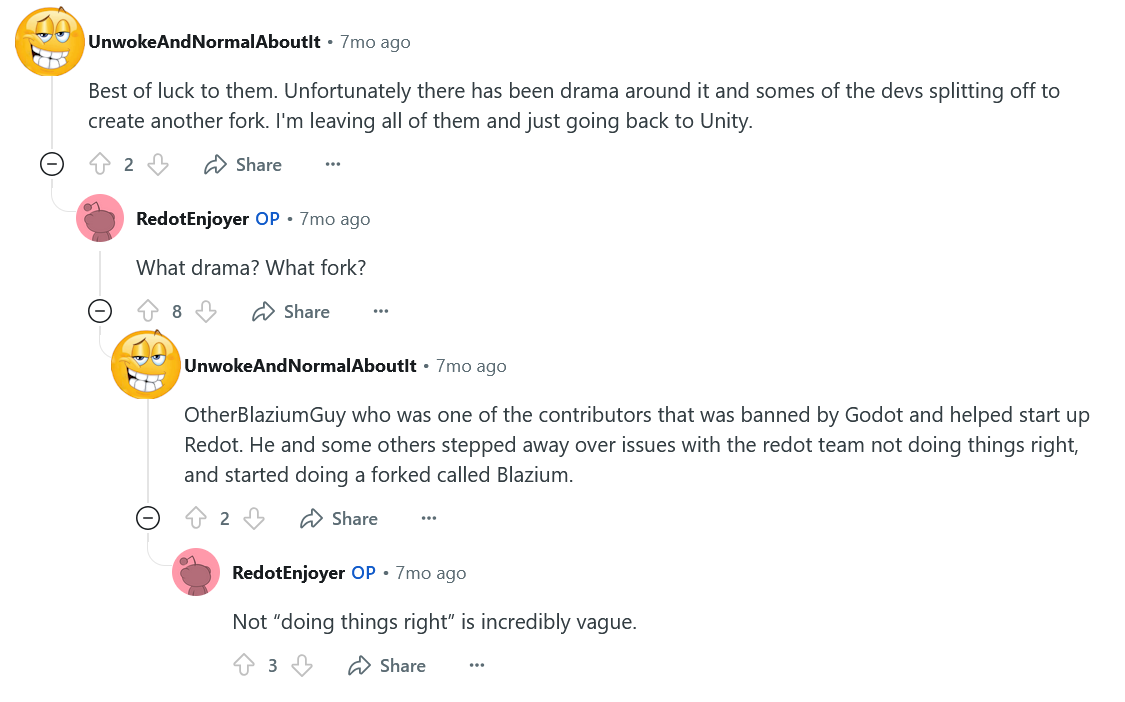Open more options on the Blazium comment
The height and width of the screenshot is (702, 1125).
428,518
